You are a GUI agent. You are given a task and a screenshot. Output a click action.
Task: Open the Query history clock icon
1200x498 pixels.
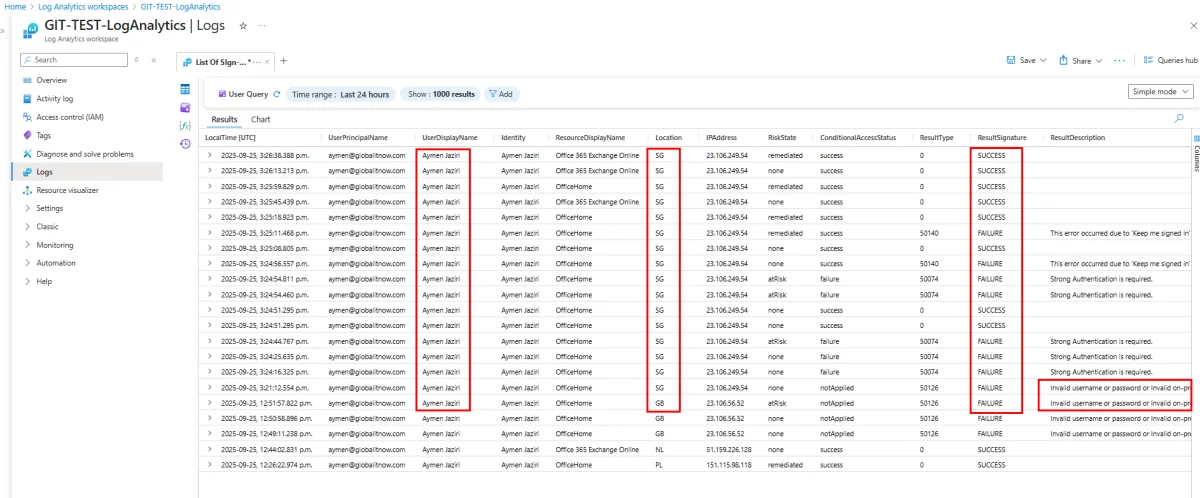point(185,143)
